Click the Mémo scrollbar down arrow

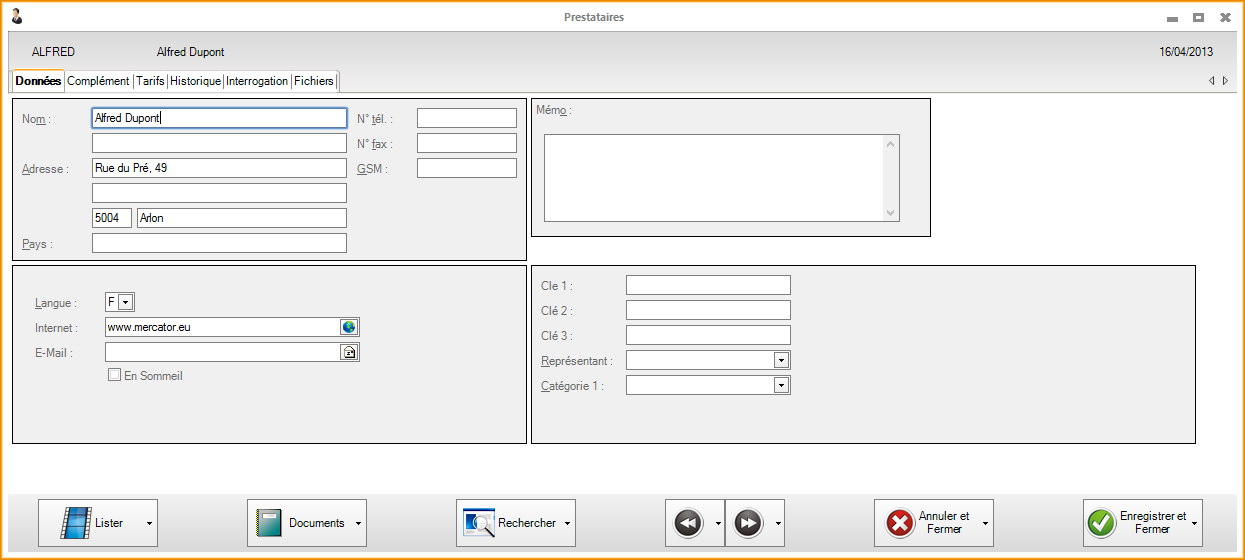891,213
